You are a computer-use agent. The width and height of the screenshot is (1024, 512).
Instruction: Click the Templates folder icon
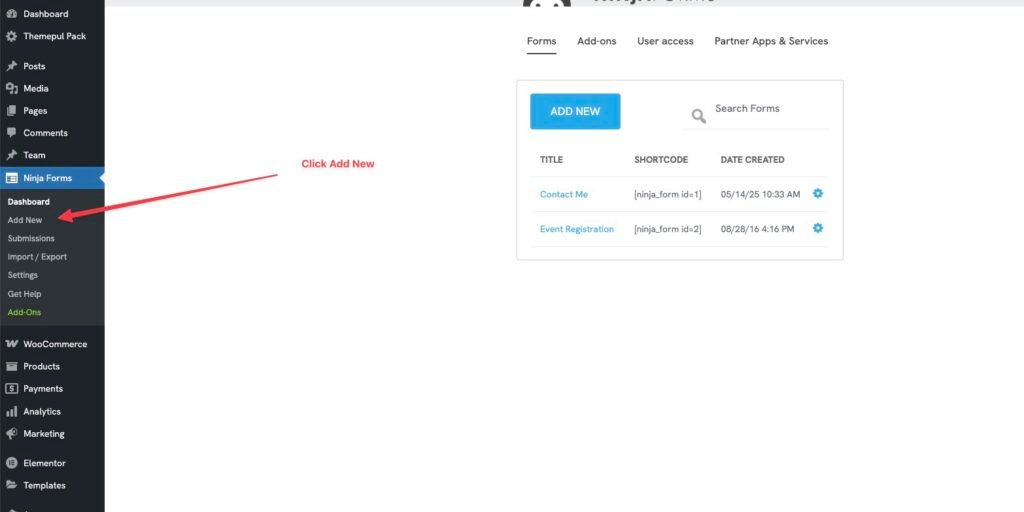11,485
